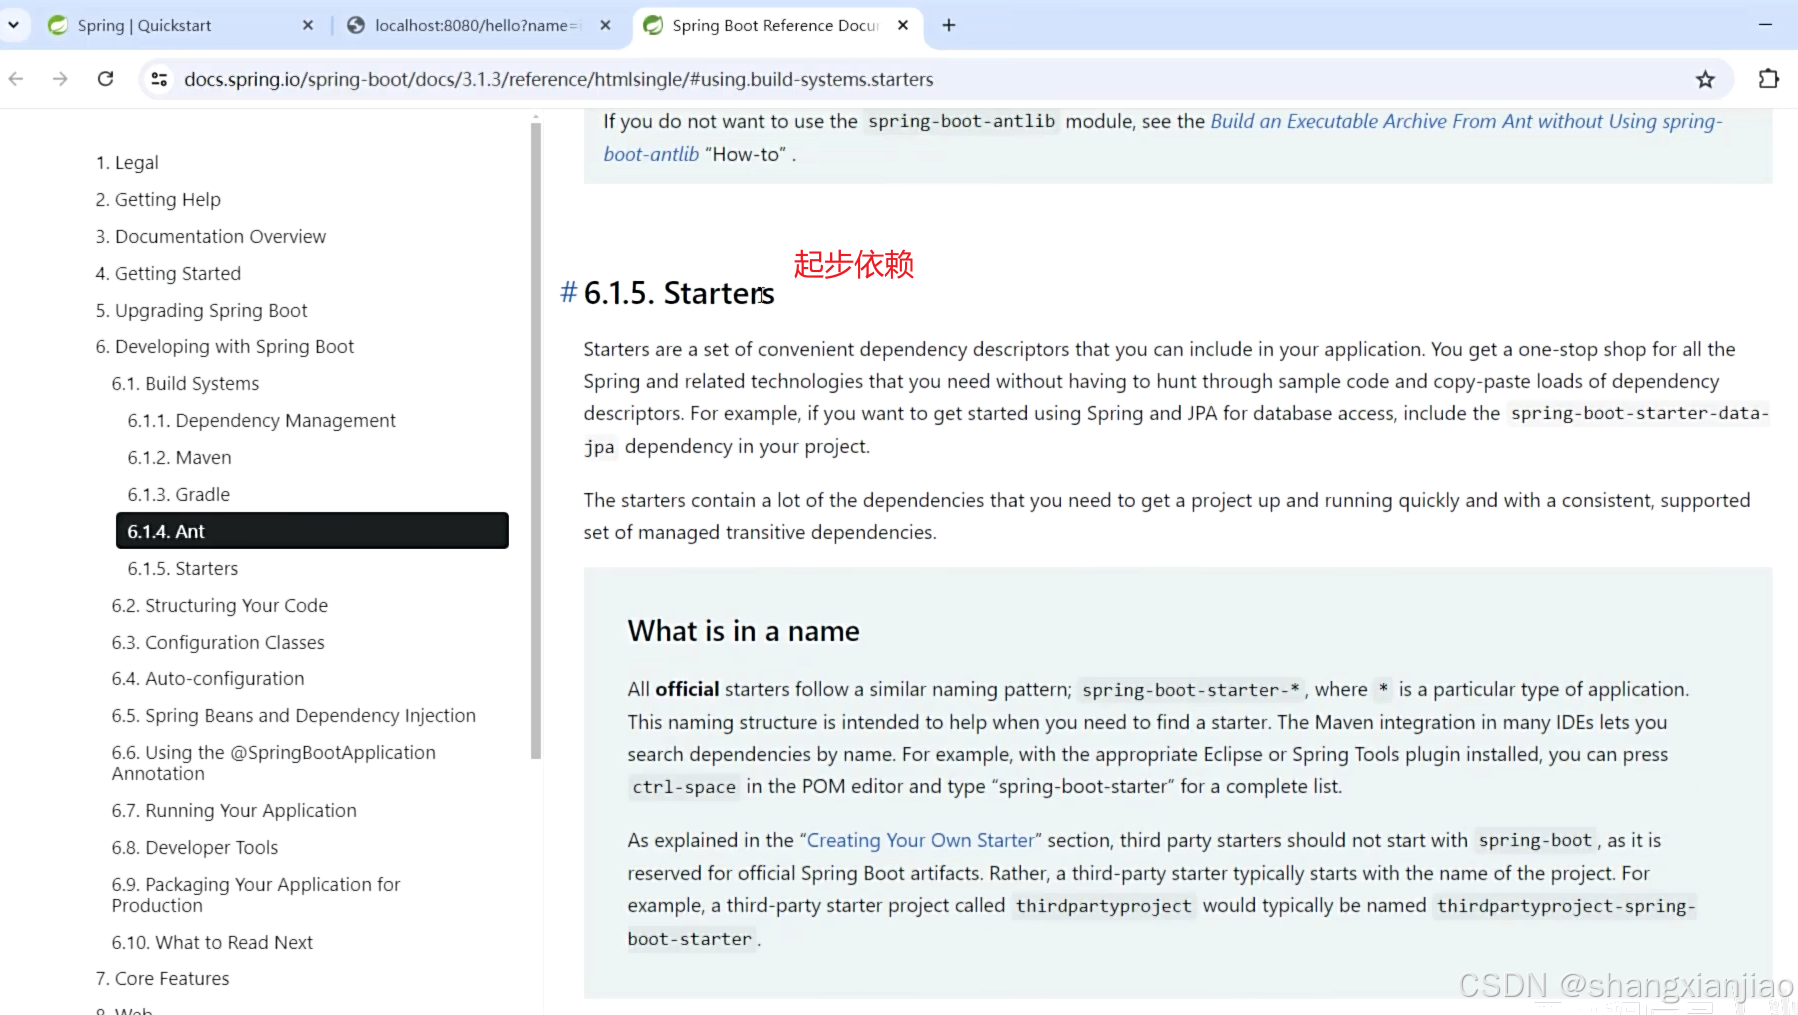The height and width of the screenshot is (1015, 1798).
Task: Open 7. Core Features section
Action: coord(162,978)
